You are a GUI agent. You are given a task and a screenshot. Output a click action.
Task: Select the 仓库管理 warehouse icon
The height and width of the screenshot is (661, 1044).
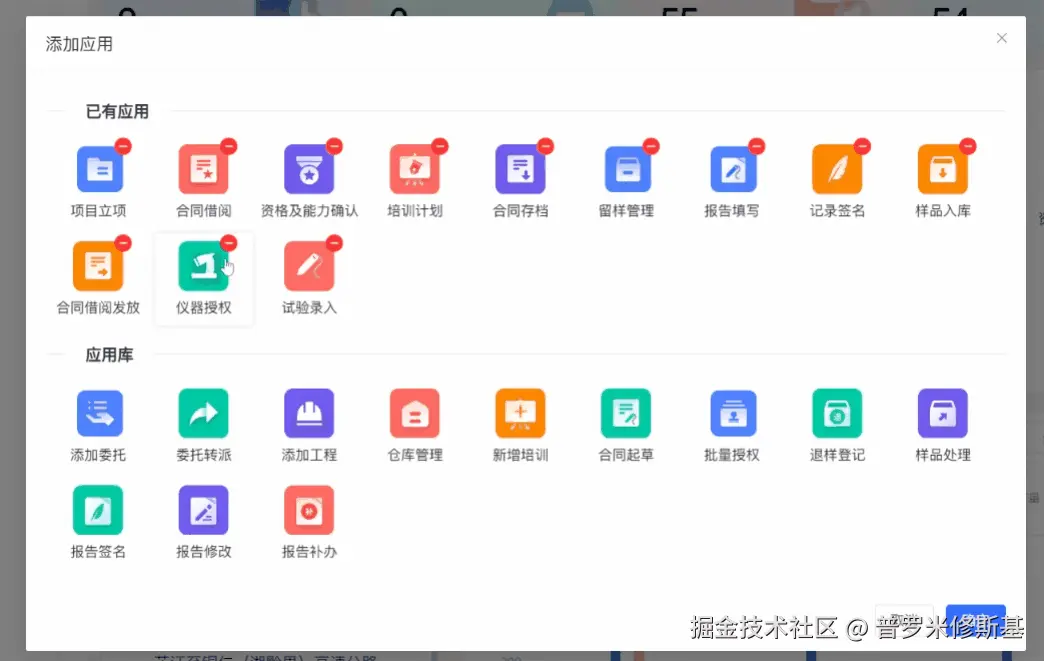coord(414,412)
